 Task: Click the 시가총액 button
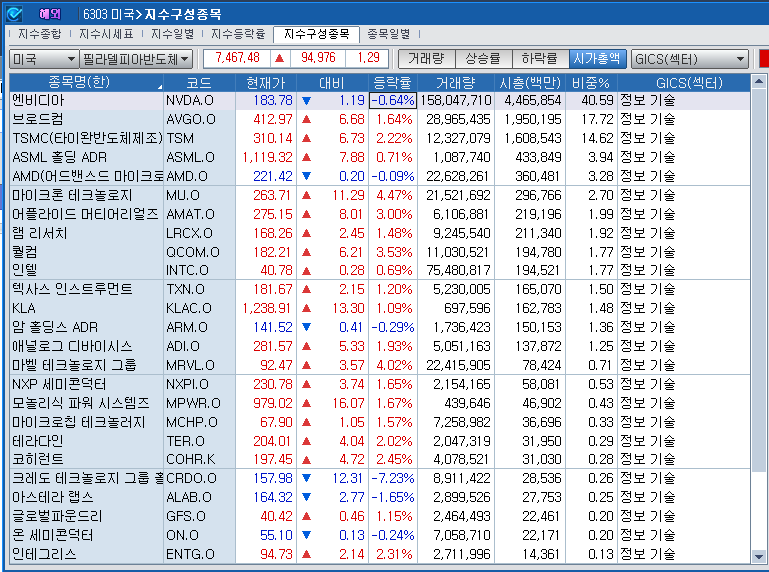[597, 59]
